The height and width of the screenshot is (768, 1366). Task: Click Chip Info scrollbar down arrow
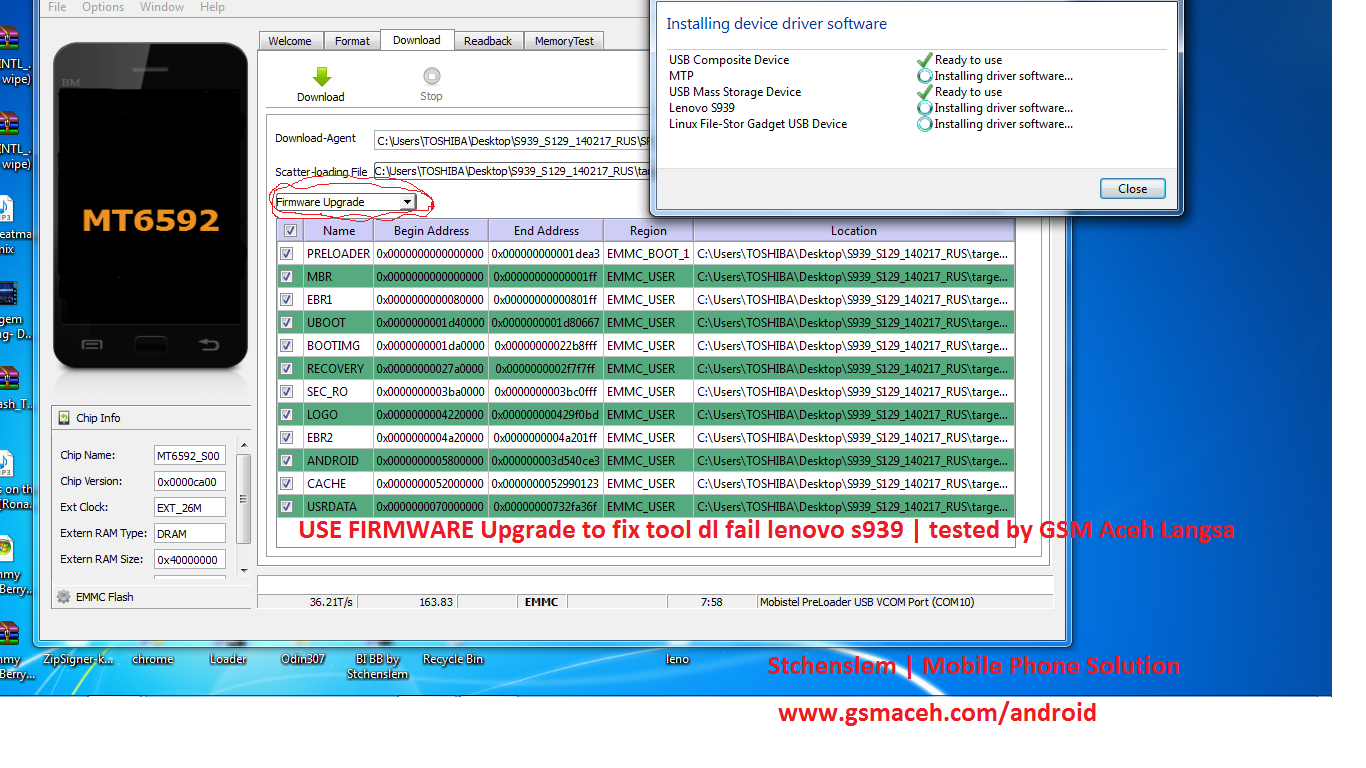coord(243,569)
